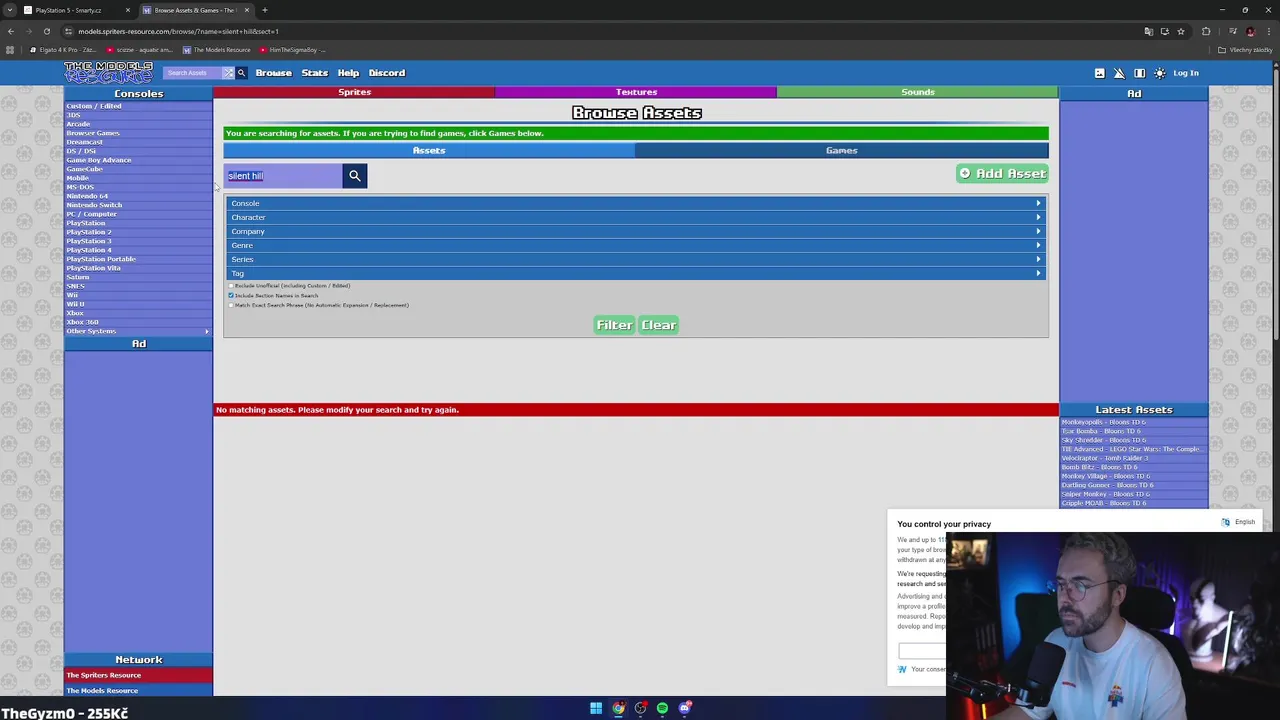1280x720 pixels.
Task: Reload the page with browser refresh icon
Action: click(x=46, y=31)
